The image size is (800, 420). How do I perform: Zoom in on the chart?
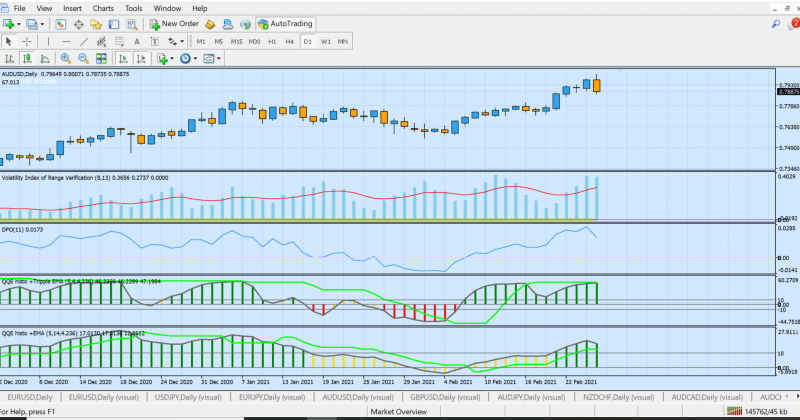point(64,59)
